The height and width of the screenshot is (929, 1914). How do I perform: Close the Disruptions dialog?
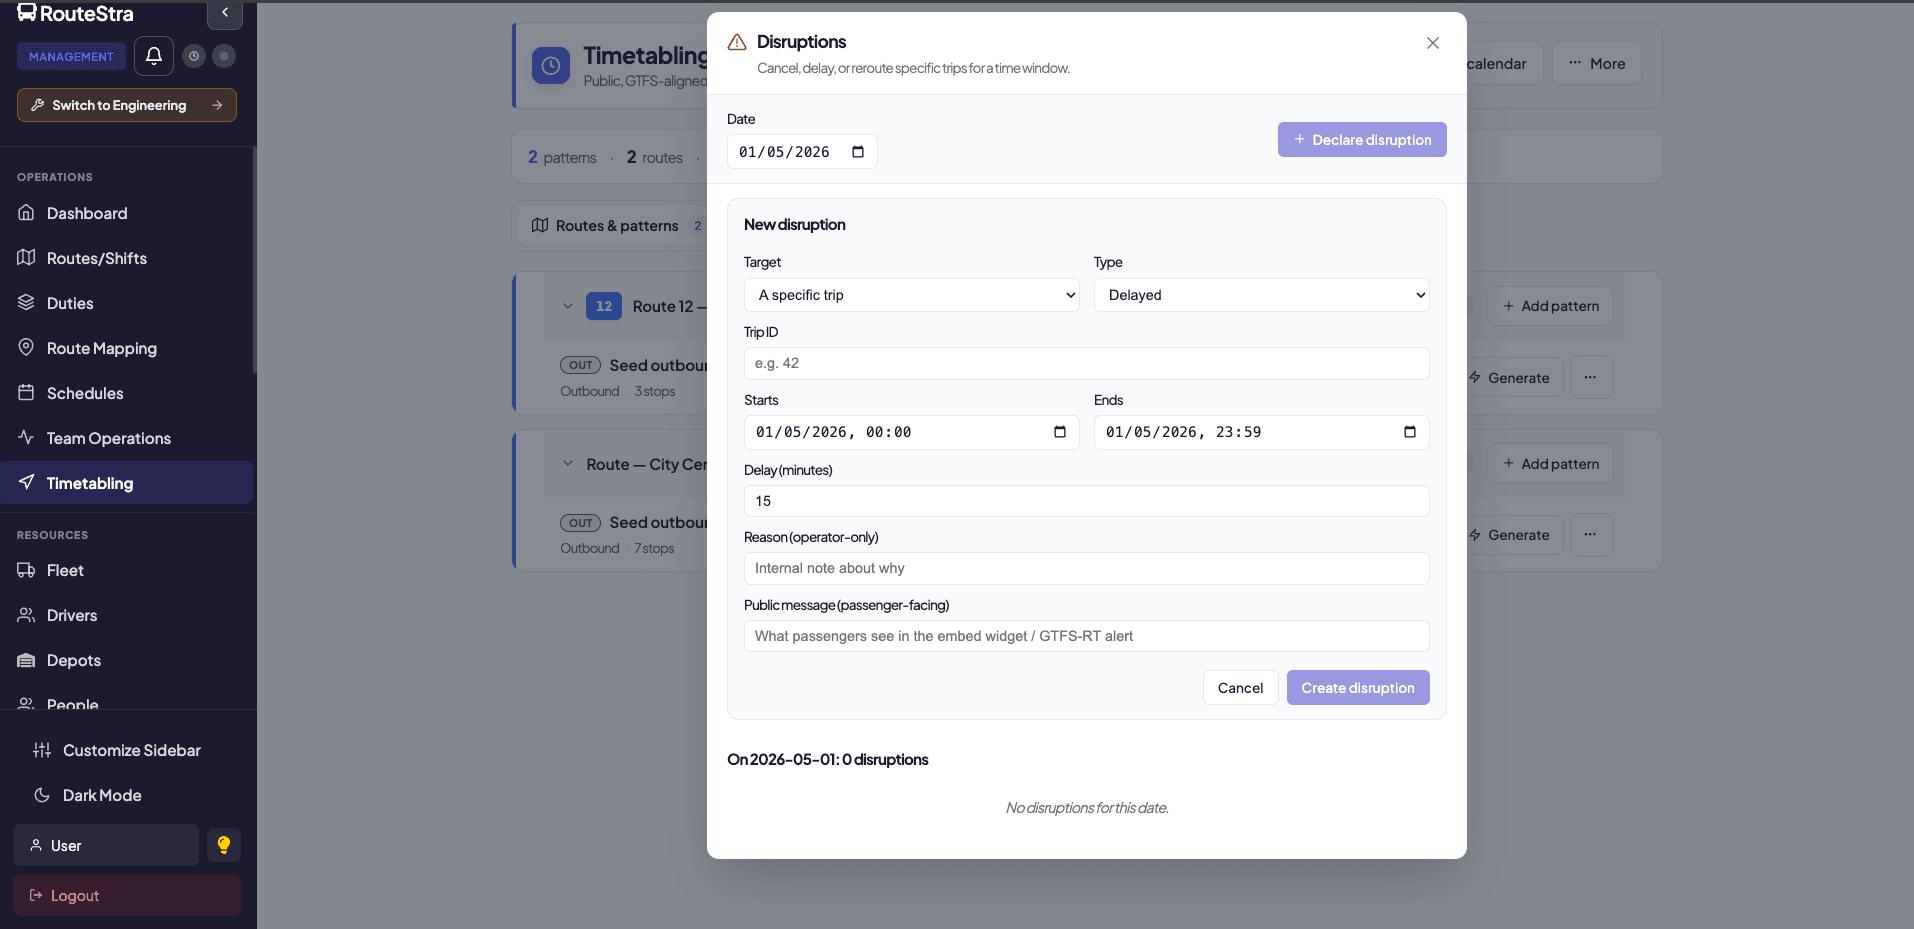[1433, 43]
